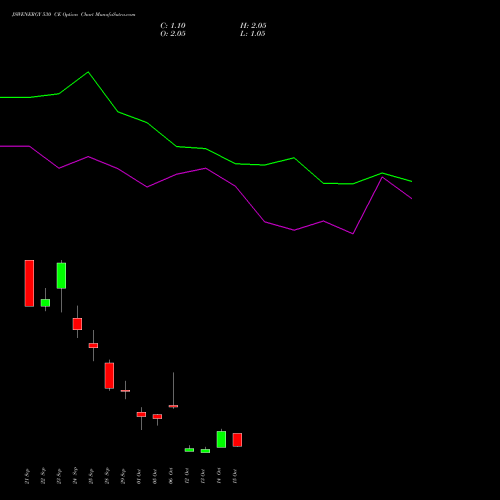Screen dimensions: 500x500
Task: Click the long-wick candle for 06 Oct
Action: click(x=173, y=406)
